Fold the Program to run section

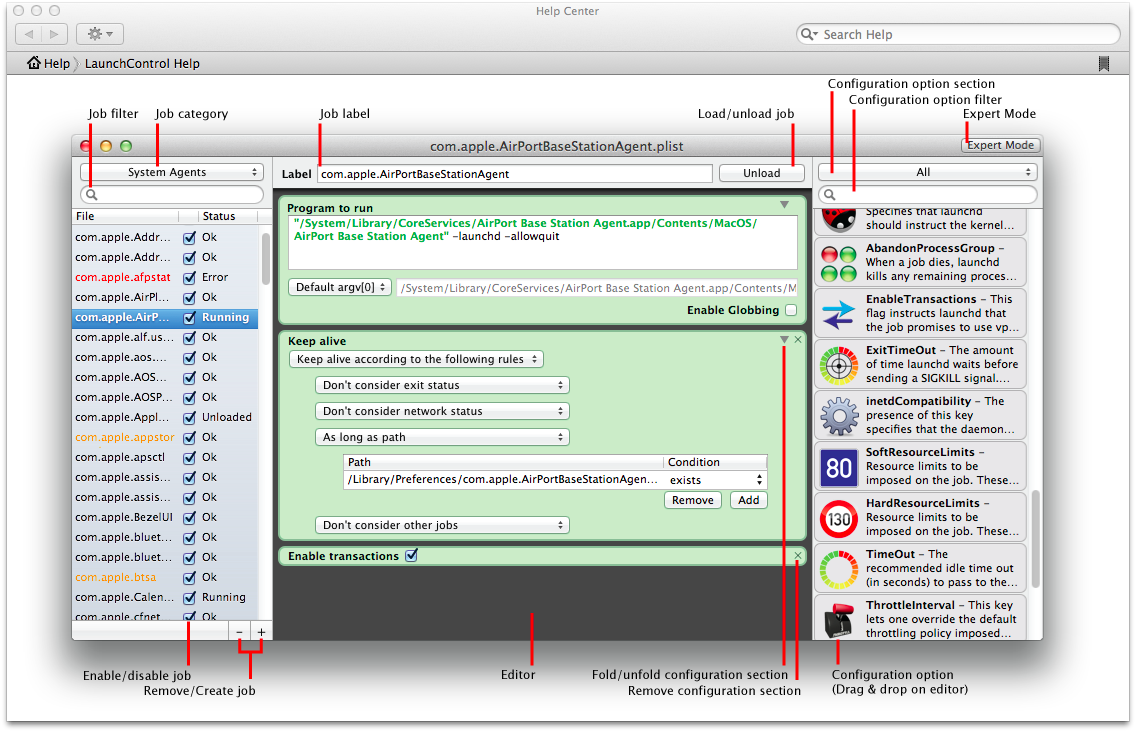[784, 205]
